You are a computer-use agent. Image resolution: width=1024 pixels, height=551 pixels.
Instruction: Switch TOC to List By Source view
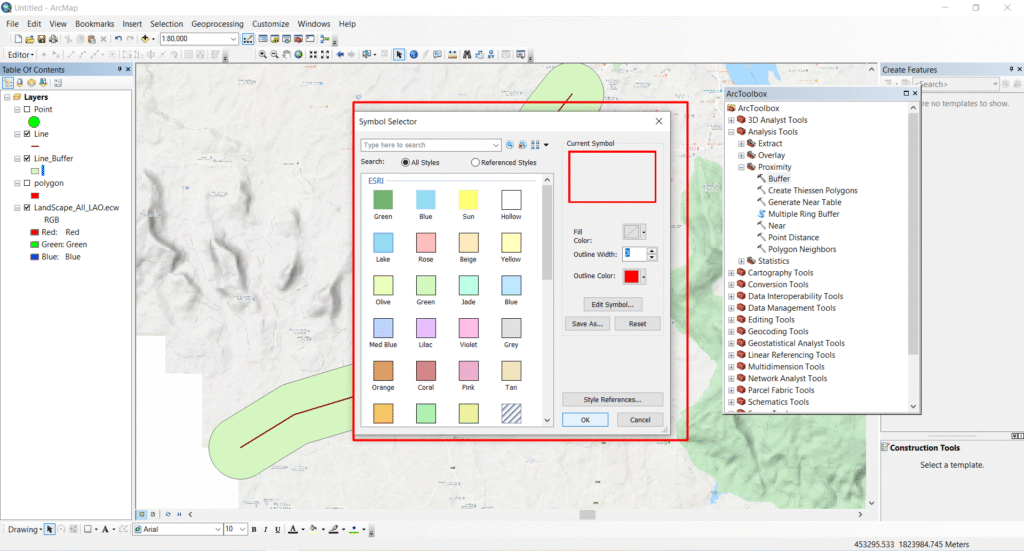(x=20, y=83)
